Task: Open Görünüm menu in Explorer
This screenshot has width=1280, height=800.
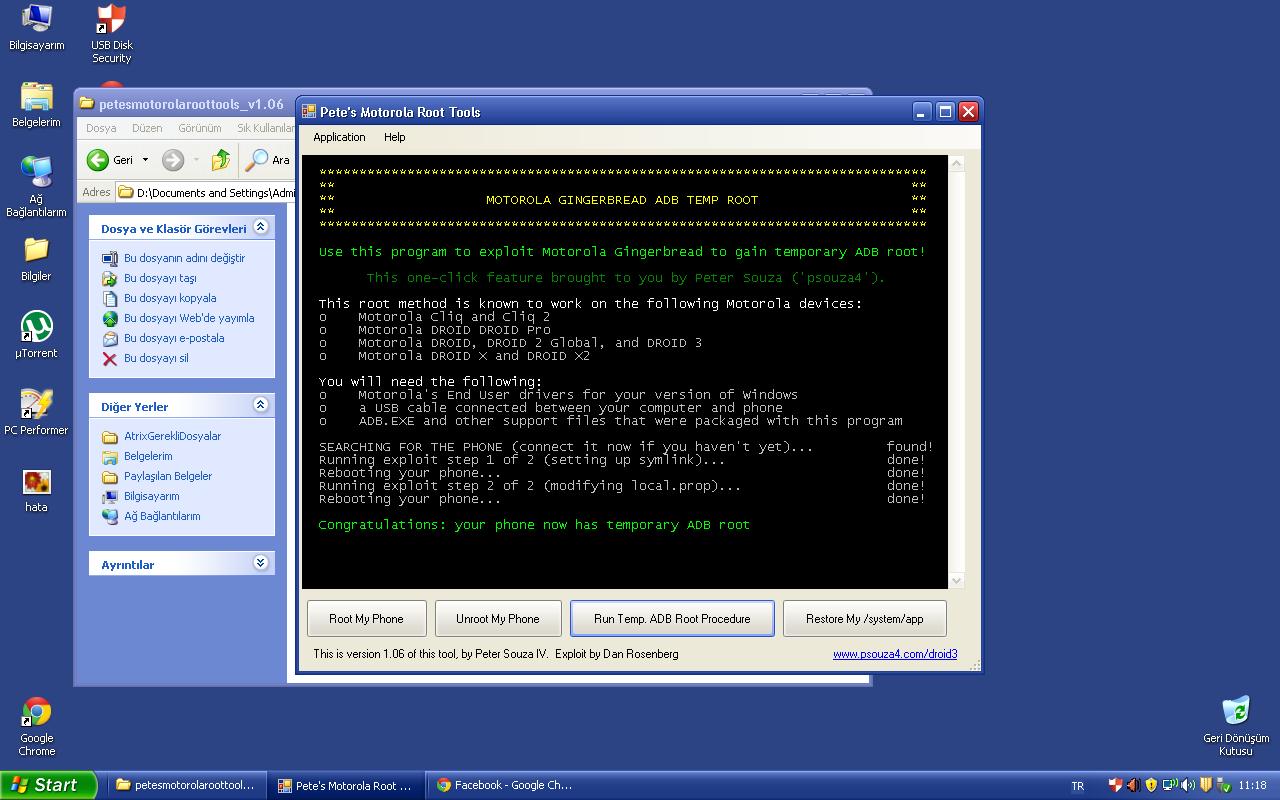Action: pyautogui.click(x=200, y=128)
